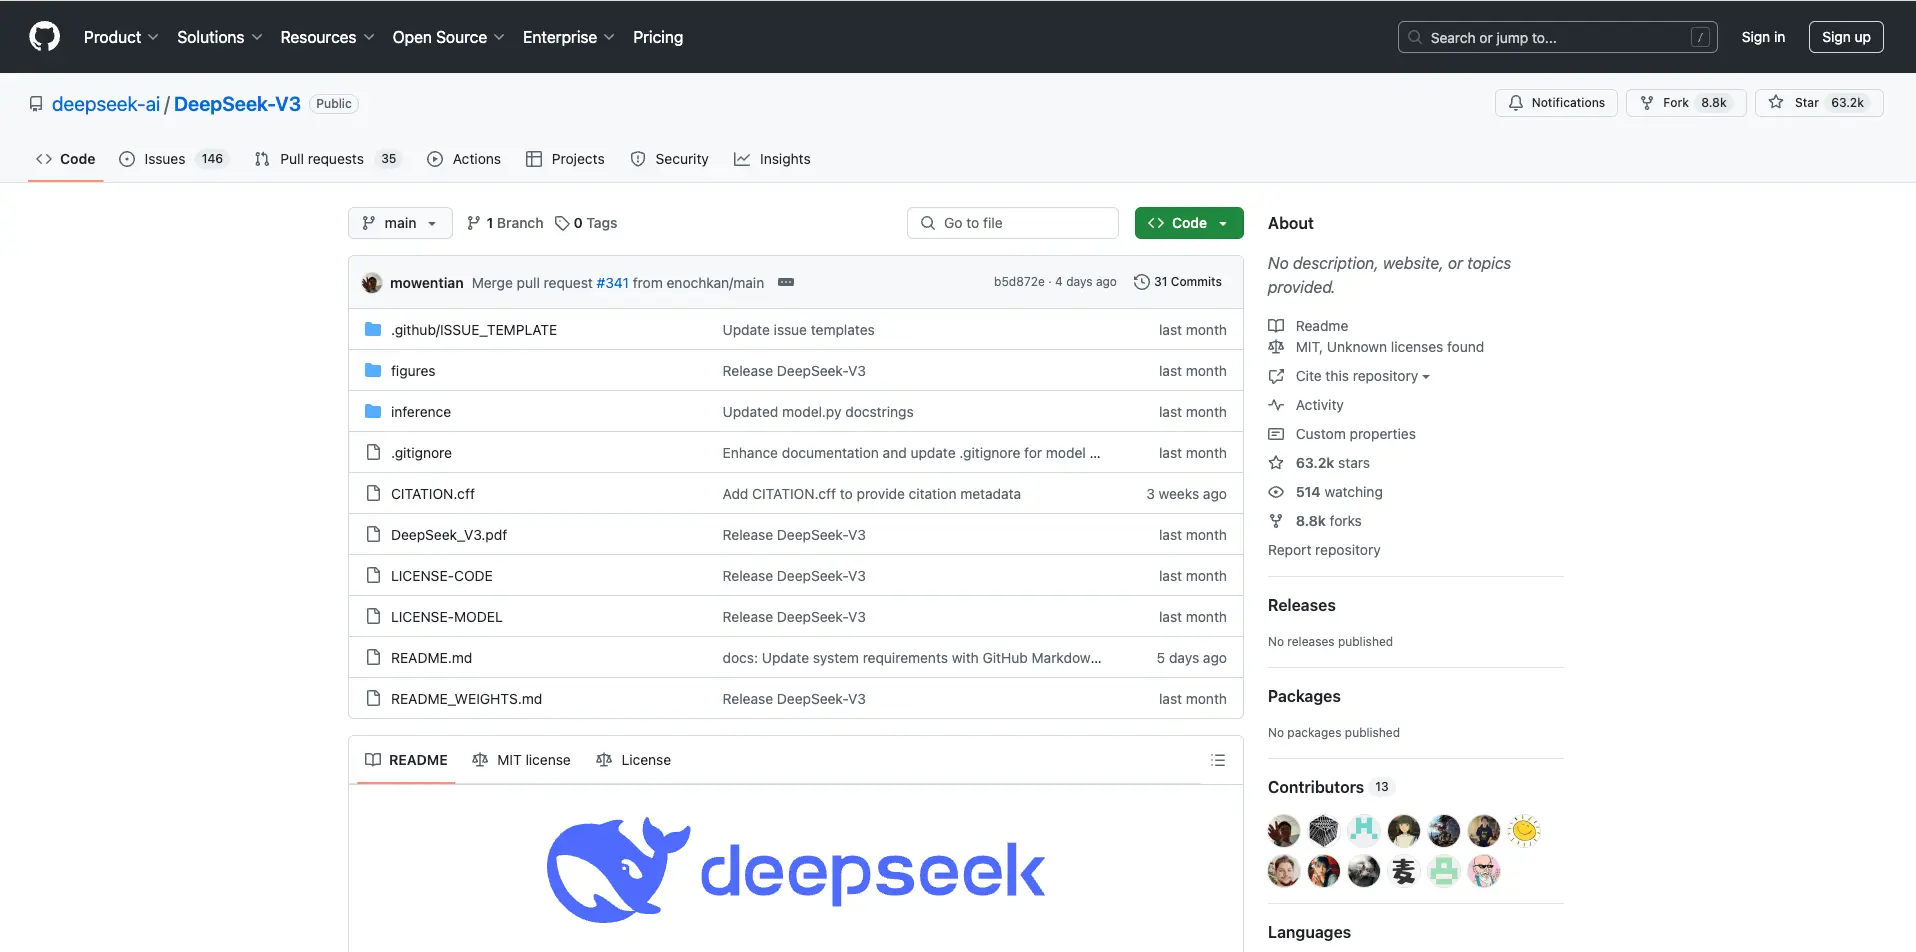Open the DeepSeek-V3 repository link
Screen dimensions: 1916x952
pos(237,104)
